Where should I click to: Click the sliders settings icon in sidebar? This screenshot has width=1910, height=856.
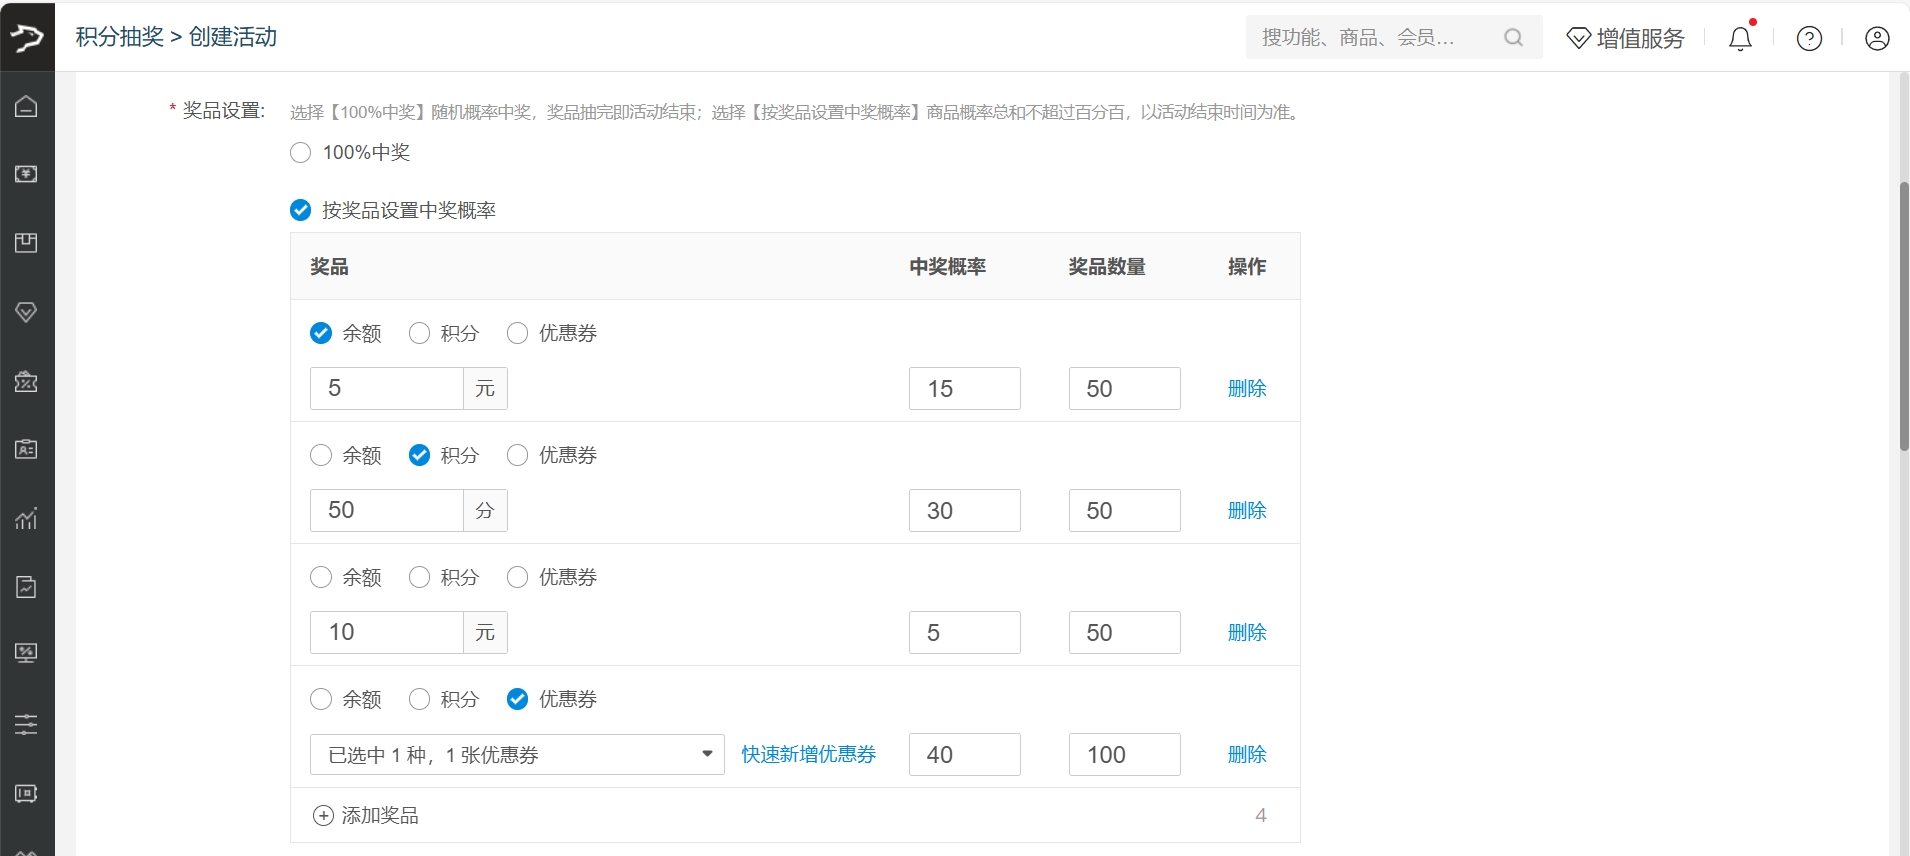[x=27, y=724]
